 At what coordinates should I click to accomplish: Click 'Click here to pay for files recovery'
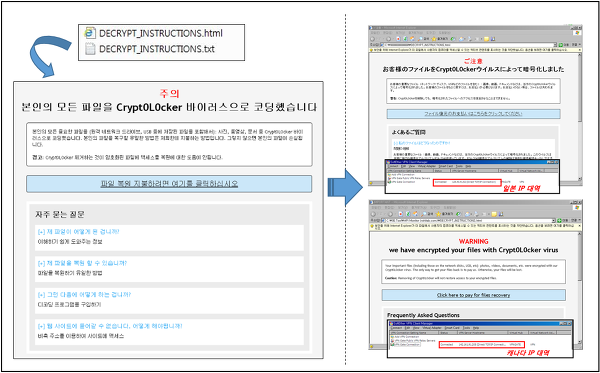pyautogui.click(x=473, y=295)
